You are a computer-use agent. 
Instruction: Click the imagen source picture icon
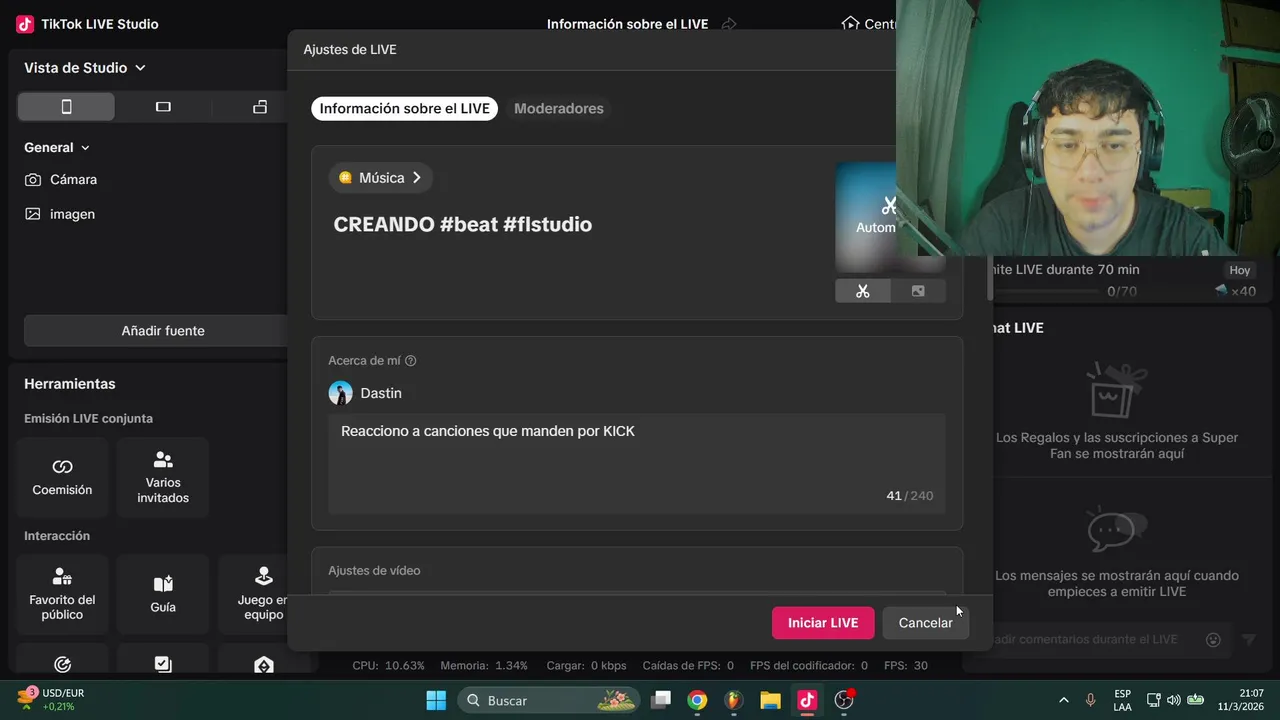click(33, 214)
